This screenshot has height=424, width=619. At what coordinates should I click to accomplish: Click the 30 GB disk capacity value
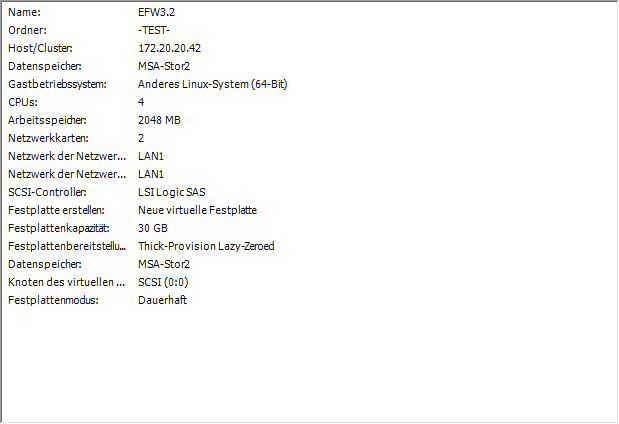[152, 228]
